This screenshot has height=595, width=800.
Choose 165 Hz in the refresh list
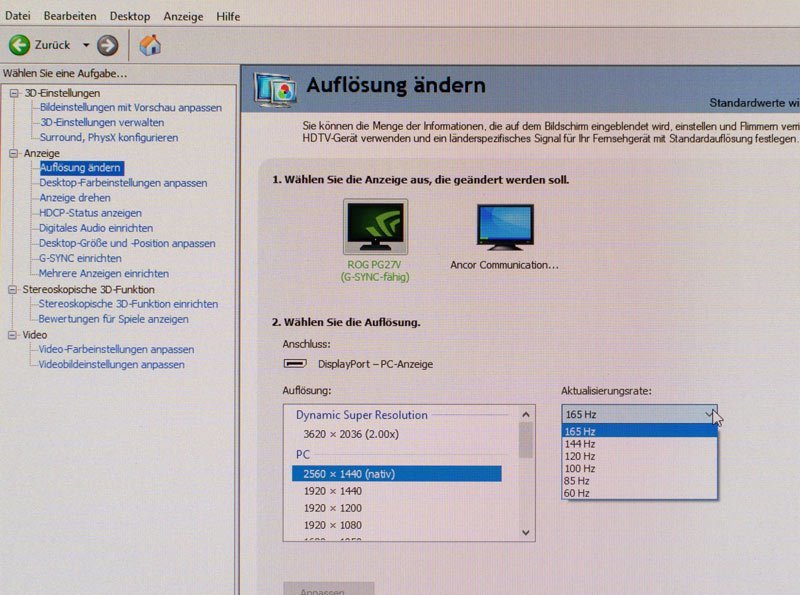coord(639,431)
